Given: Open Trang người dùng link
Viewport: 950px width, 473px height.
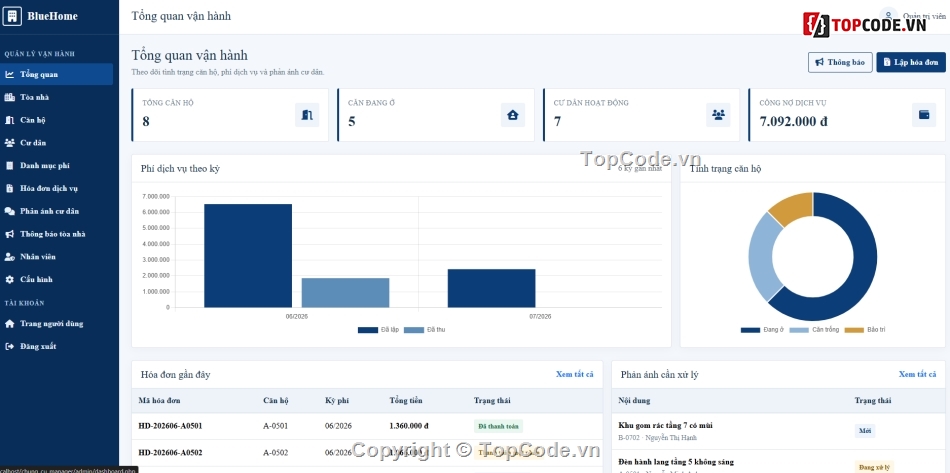Looking at the screenshot, I should [56, 323].
